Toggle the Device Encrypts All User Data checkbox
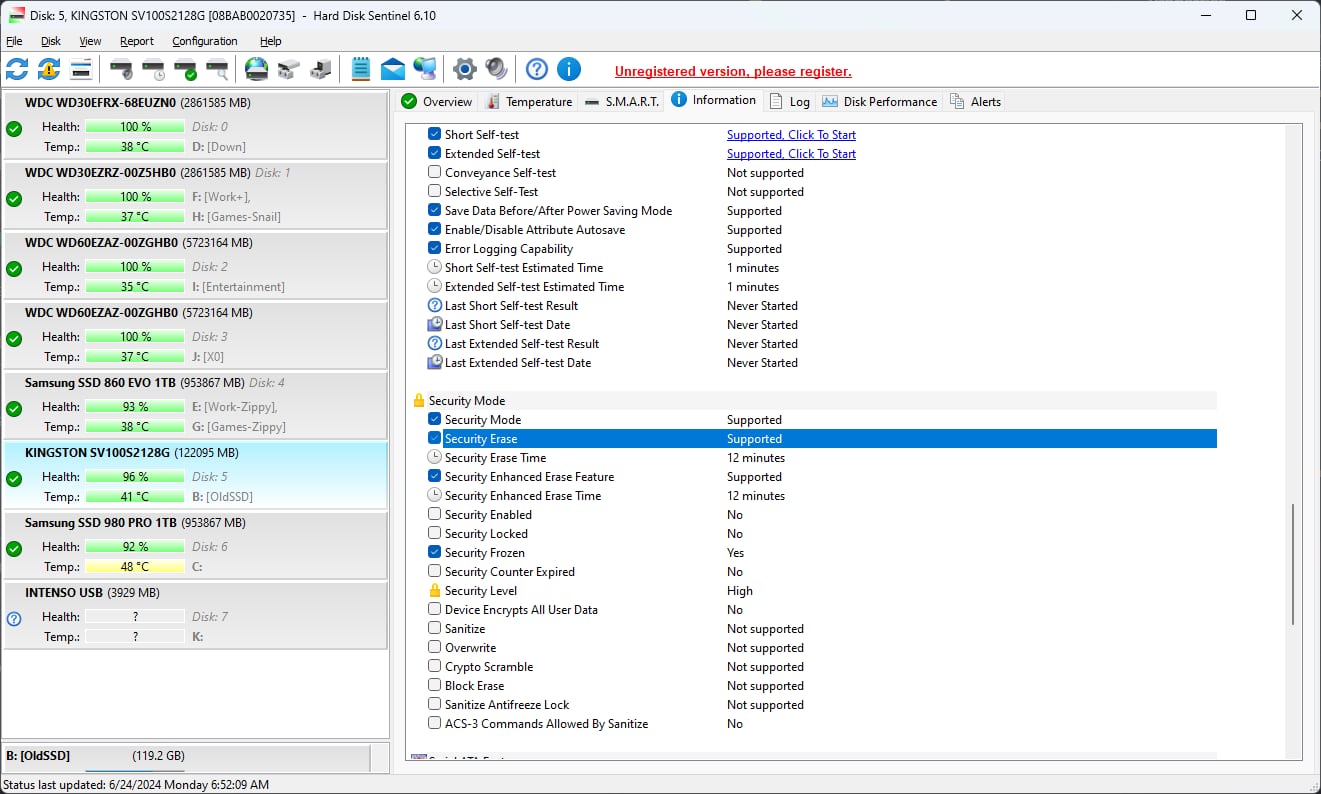Screen dimensions: 1321x794 click(x=434, y=610)
